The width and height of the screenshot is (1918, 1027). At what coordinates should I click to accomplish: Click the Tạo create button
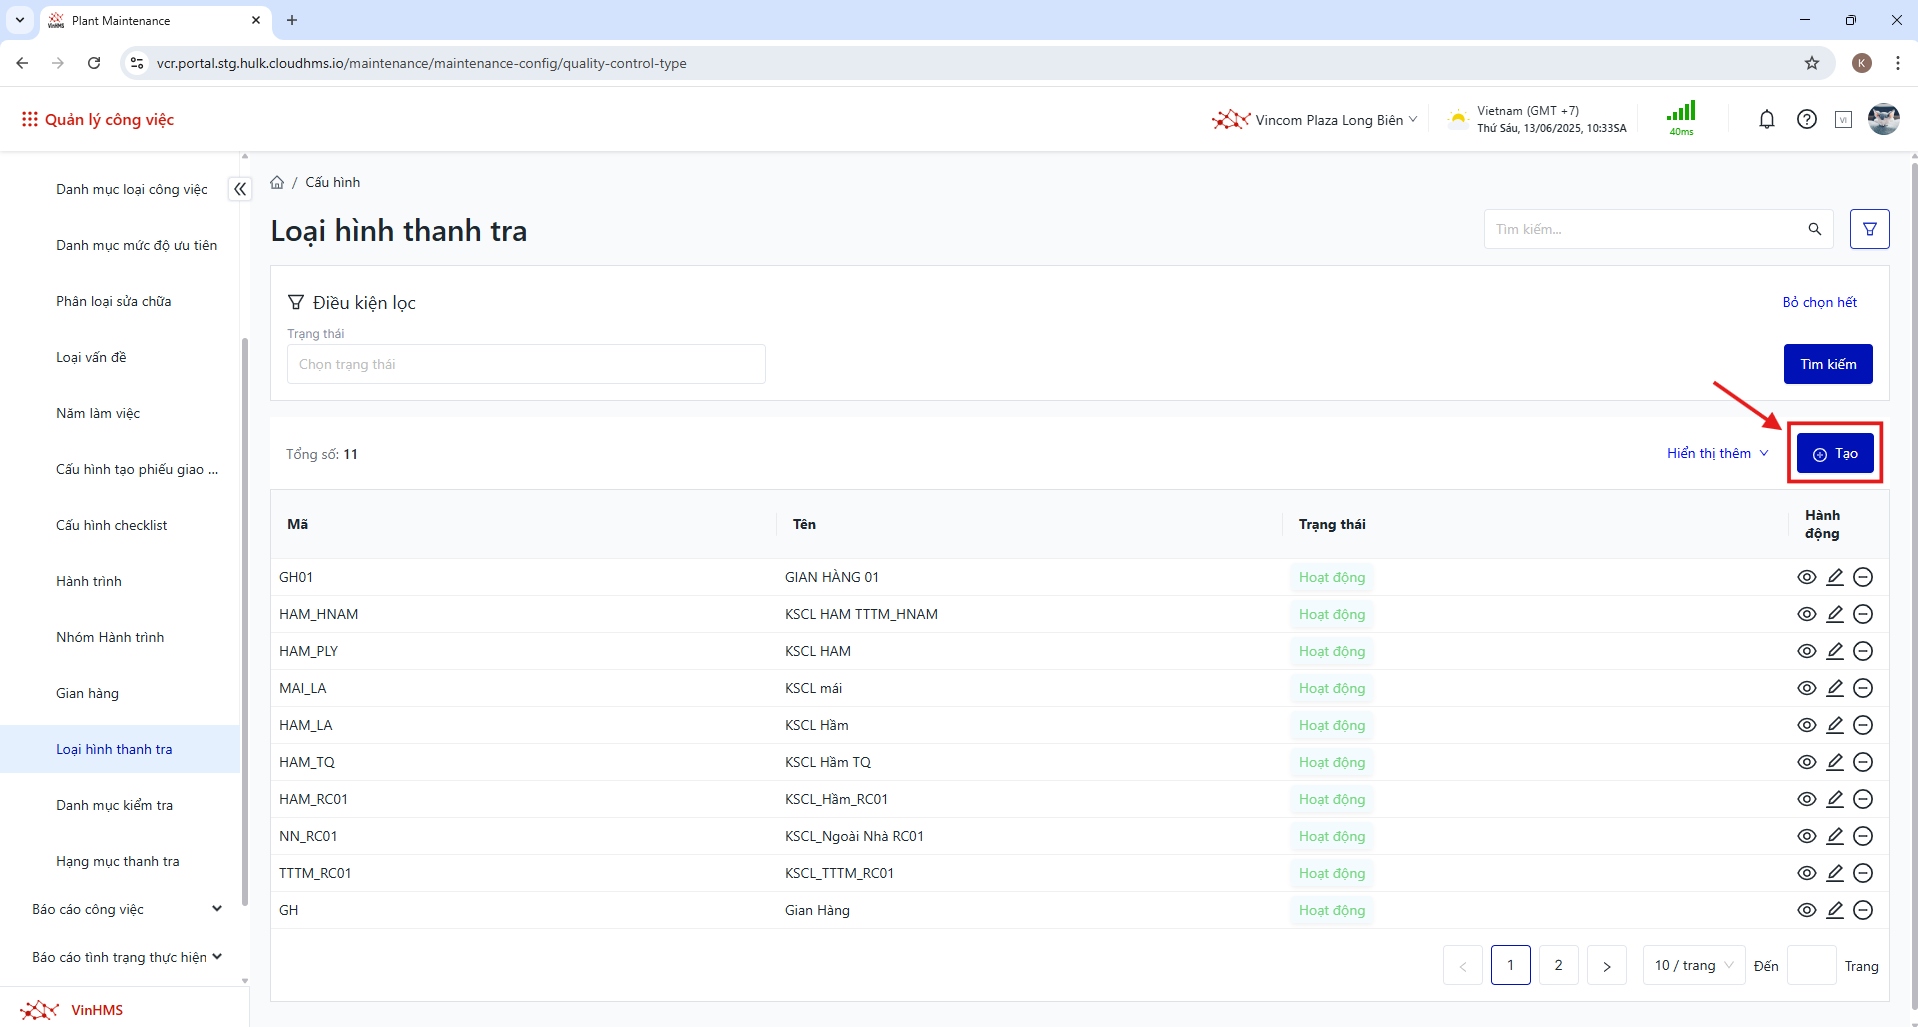coord(1835,453)
